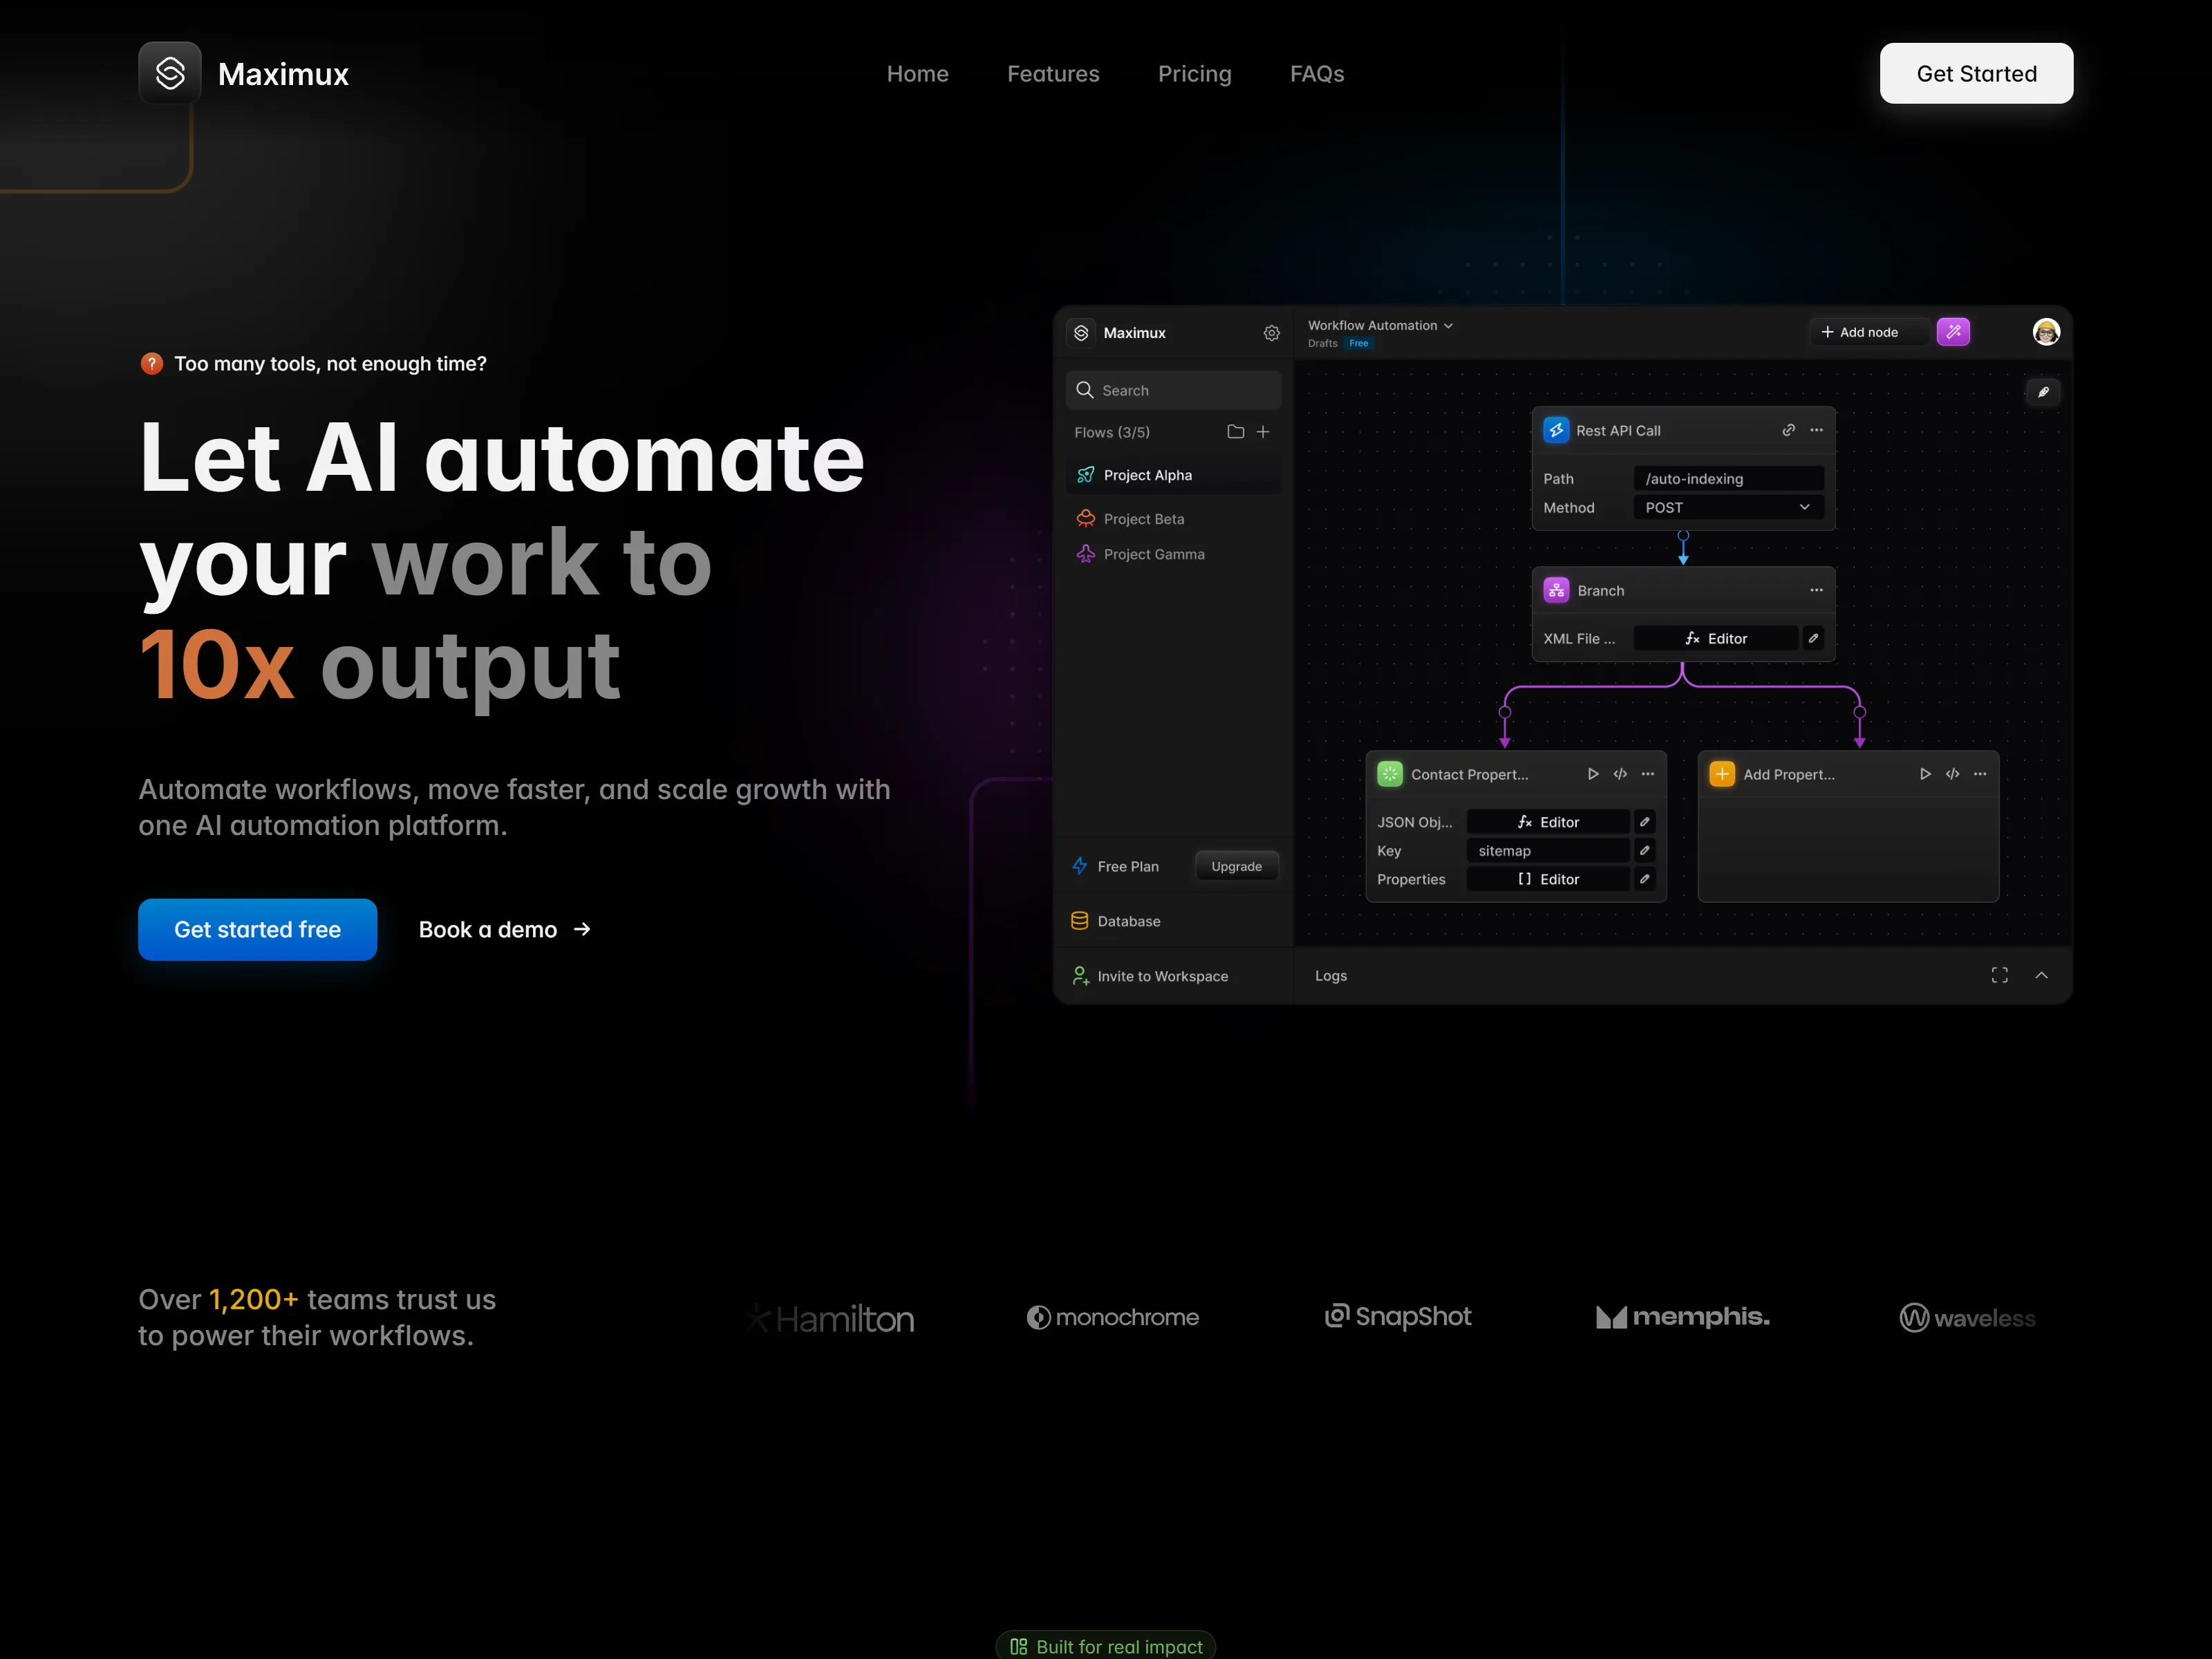Expand the Workflow Automation dropdown
Viewport: 2212px width, 1659px height.
point(1380,326)
